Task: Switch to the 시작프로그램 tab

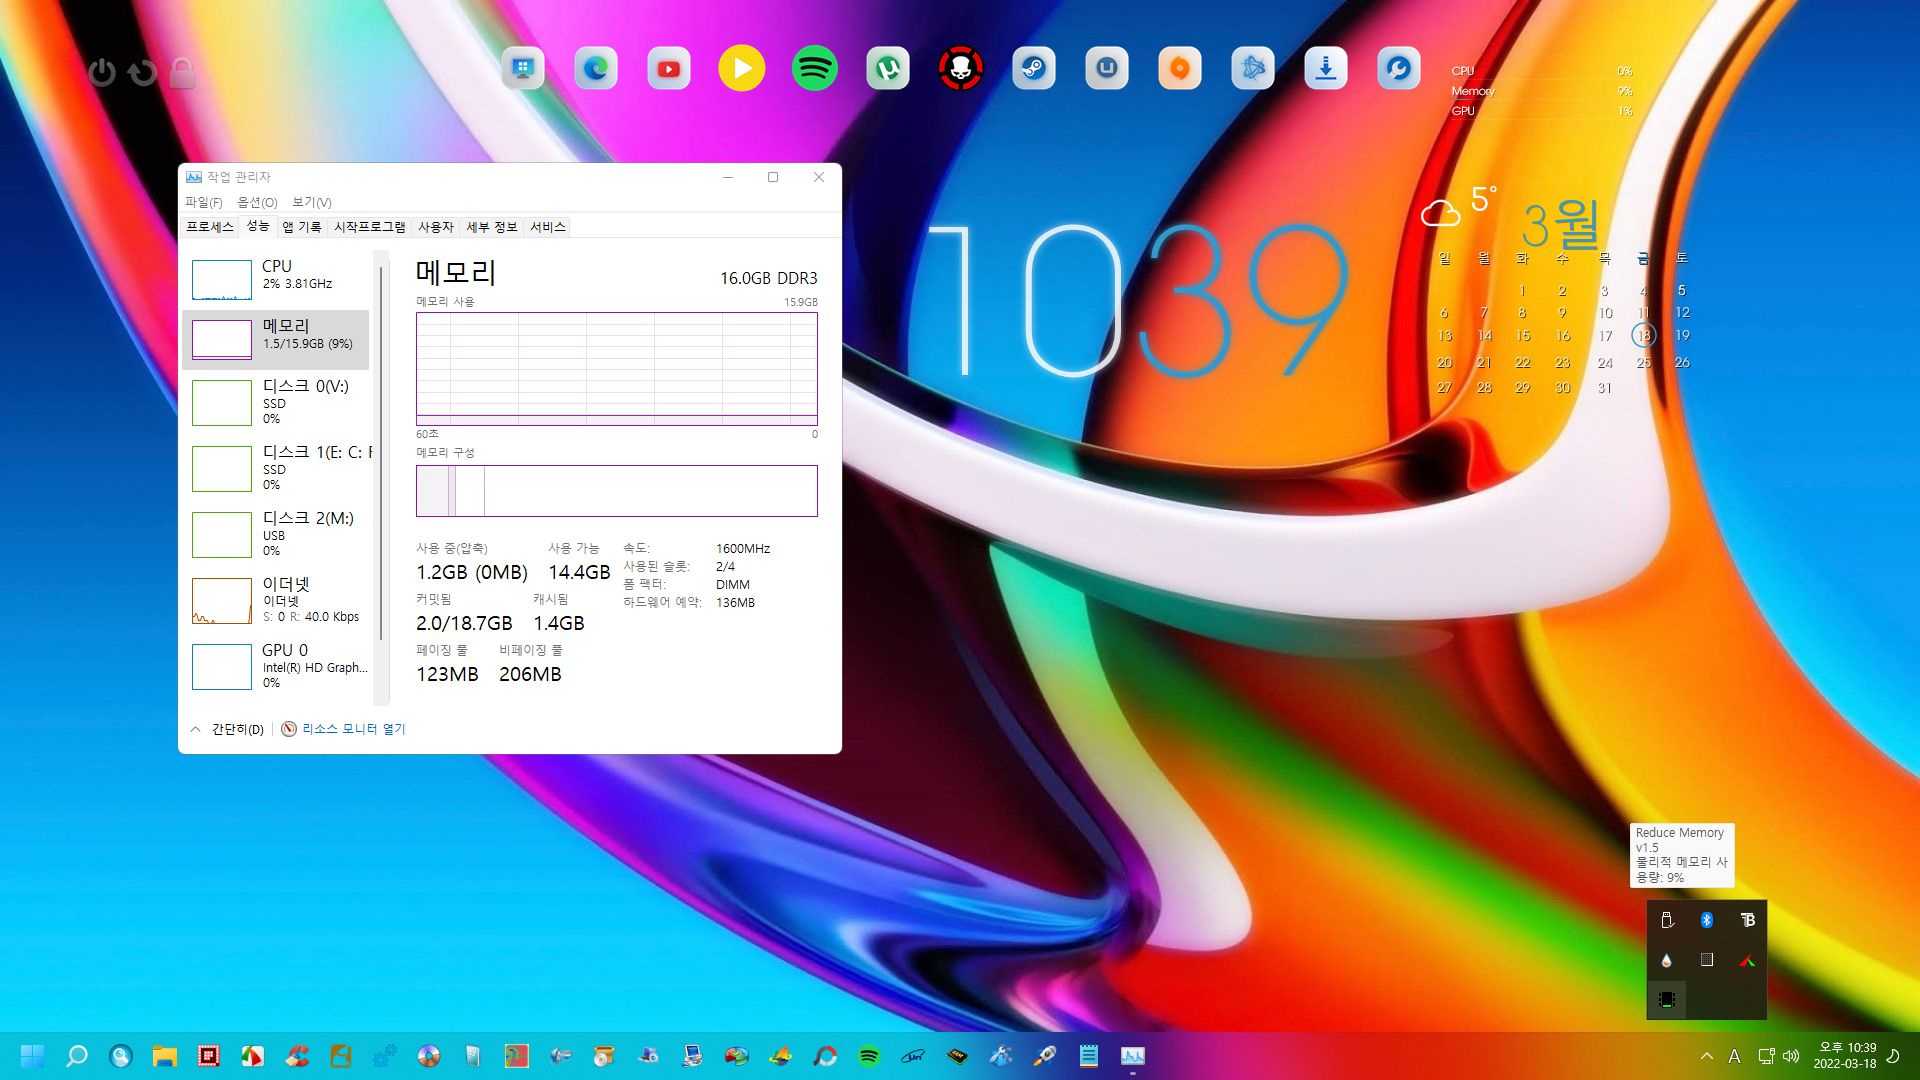Action: [370, 227]
